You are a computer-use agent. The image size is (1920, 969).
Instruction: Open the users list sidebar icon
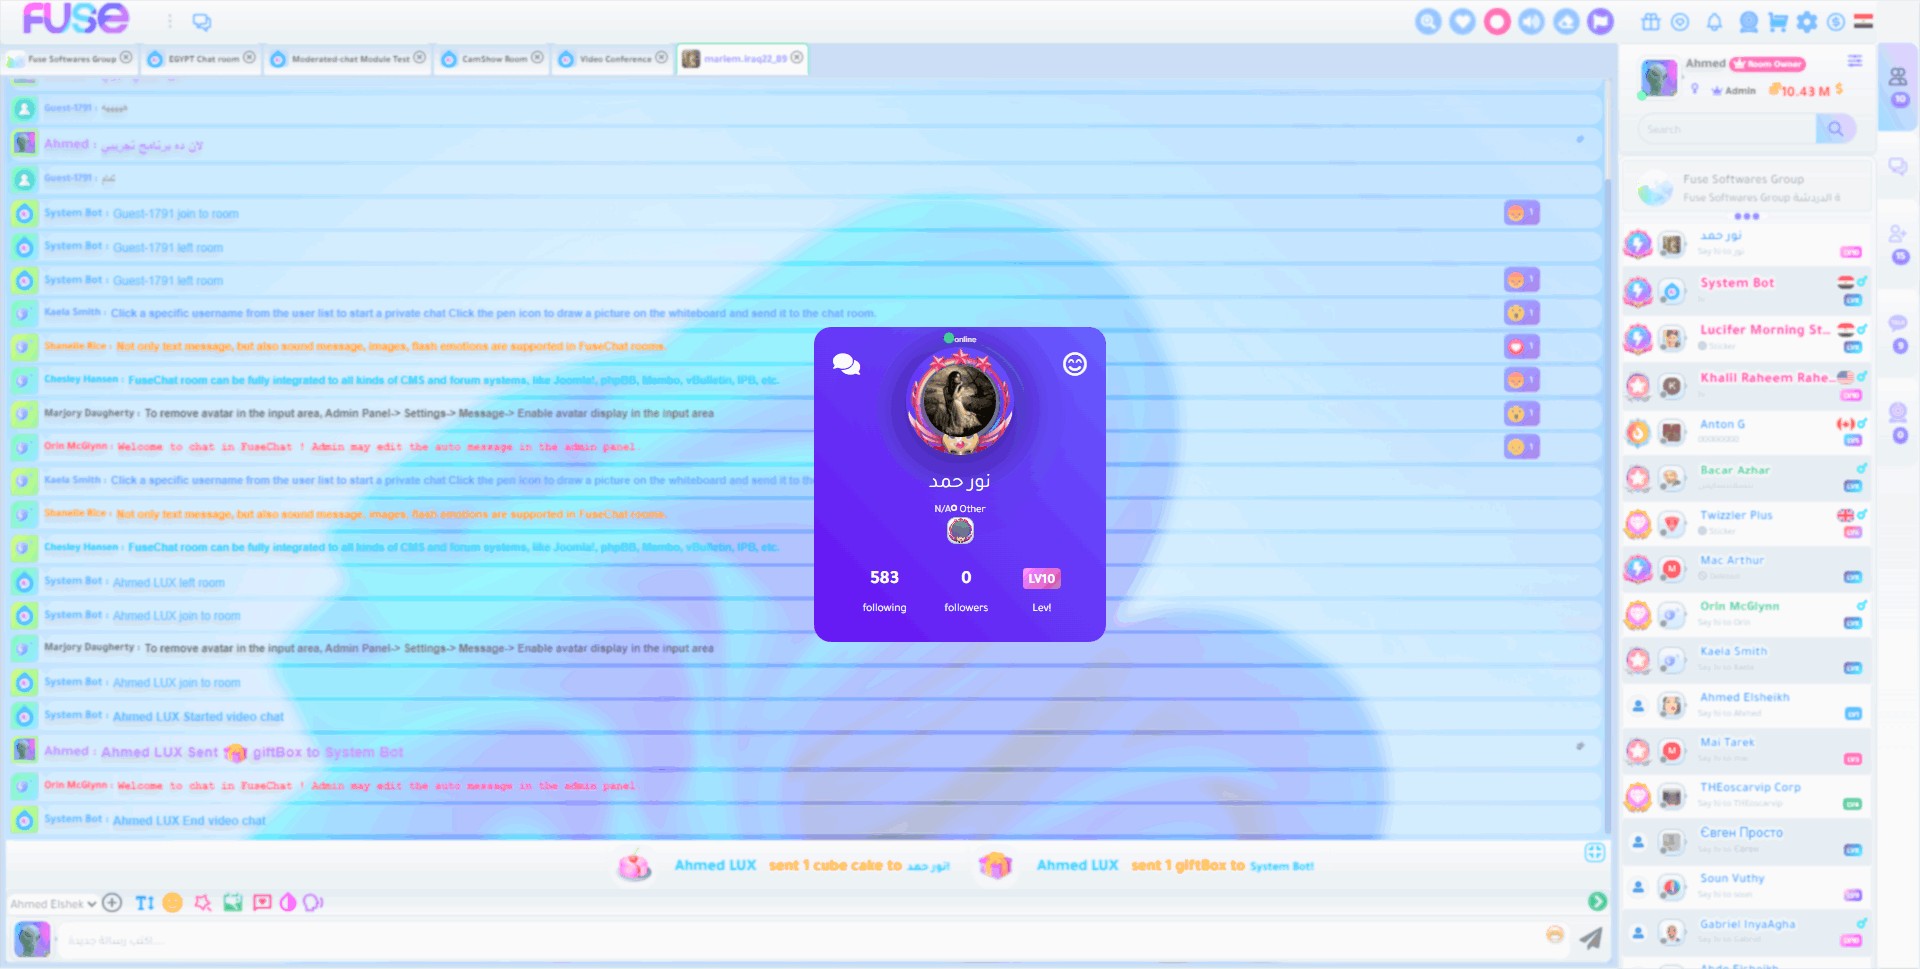click(x=1897, y=77)
